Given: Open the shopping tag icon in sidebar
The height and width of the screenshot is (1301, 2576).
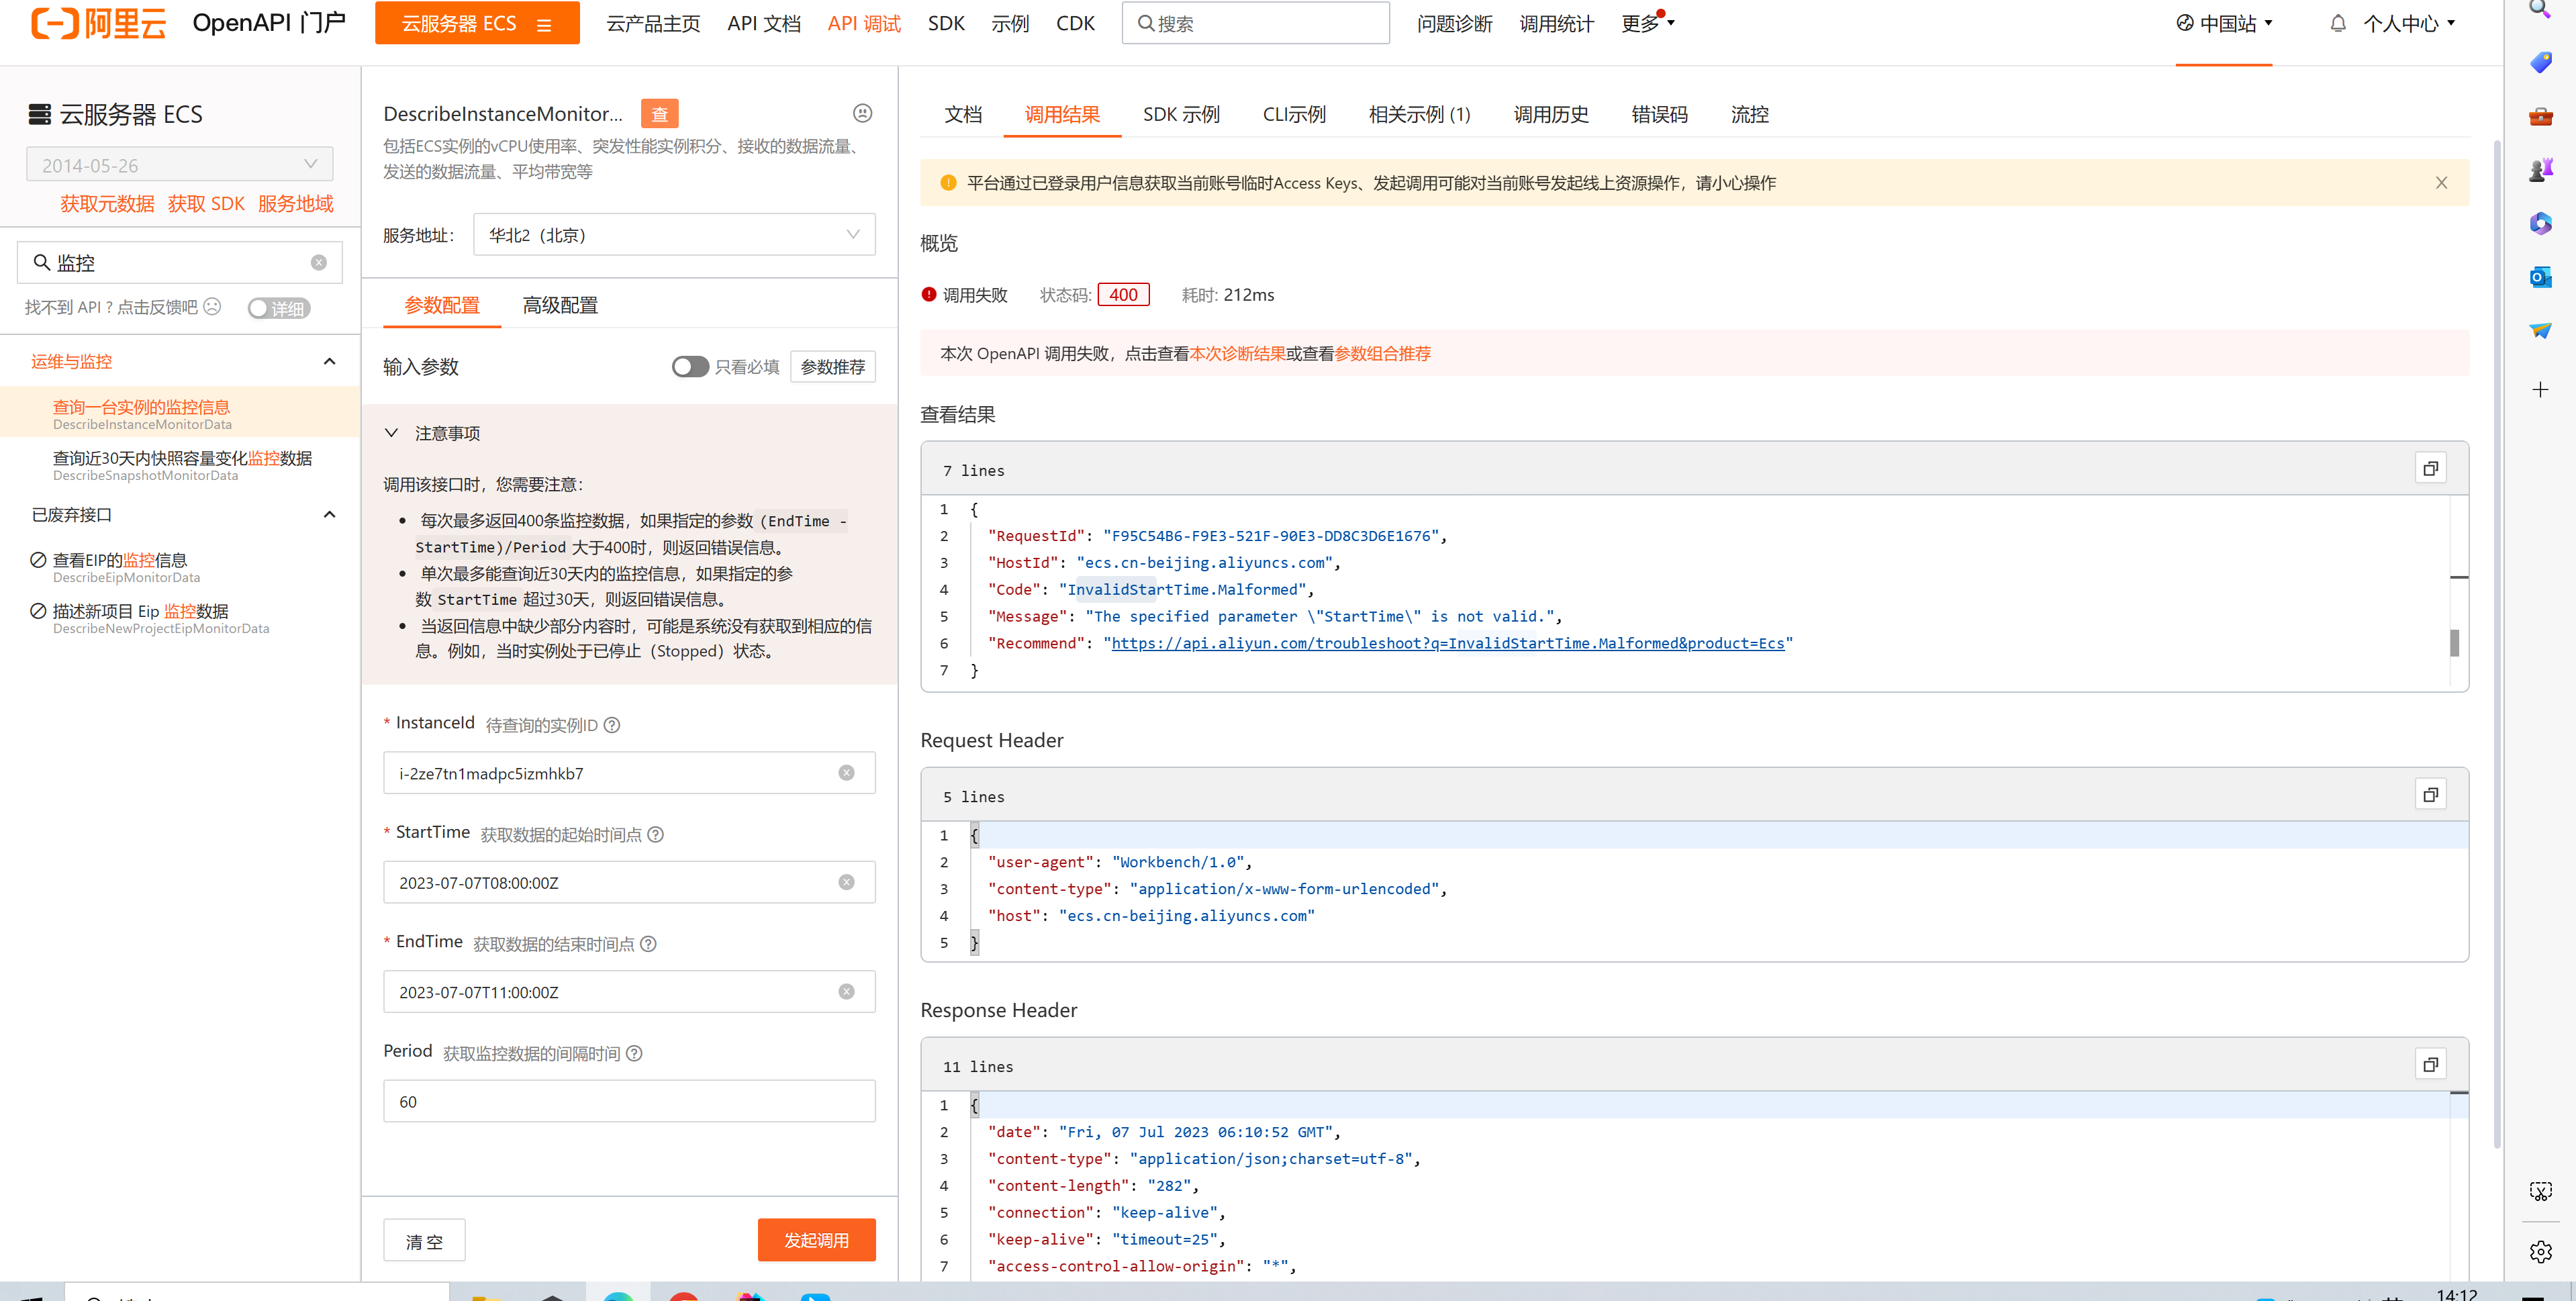Looking at the screenshot, I should [x=2540, y=63].
